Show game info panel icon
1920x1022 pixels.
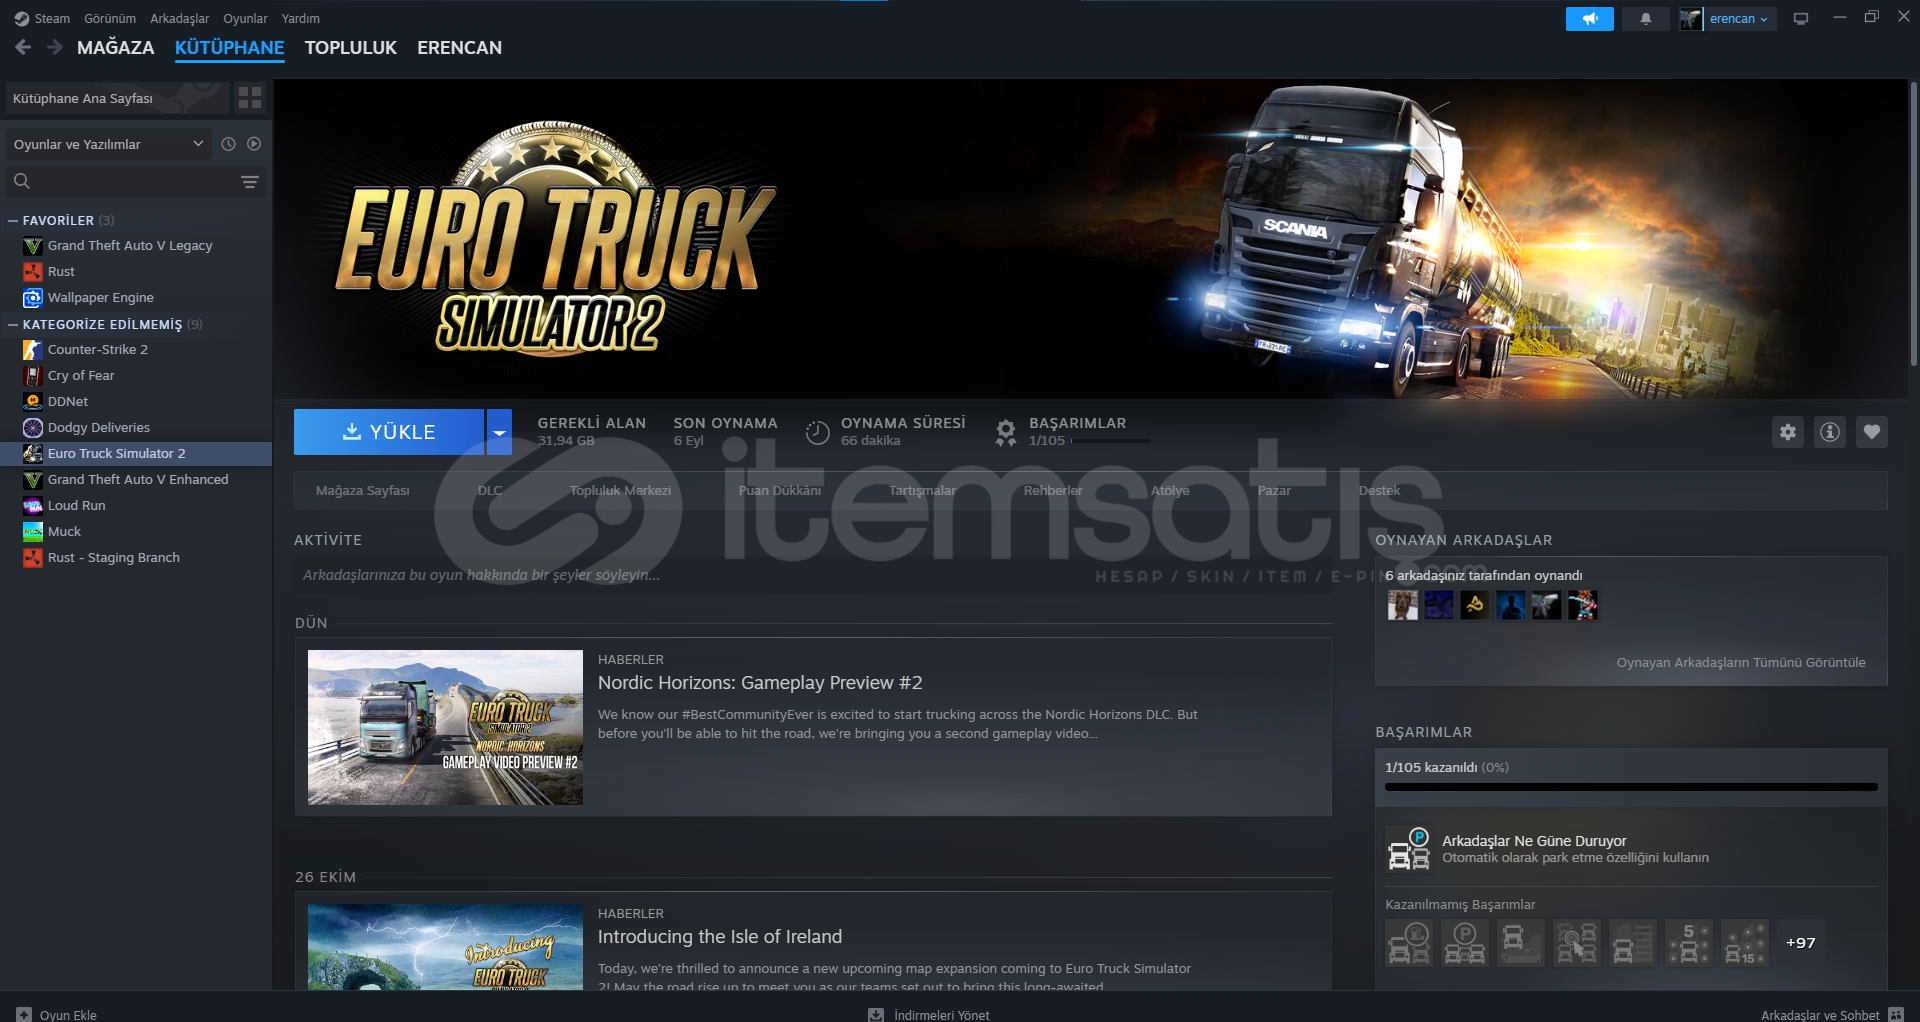1830,432
